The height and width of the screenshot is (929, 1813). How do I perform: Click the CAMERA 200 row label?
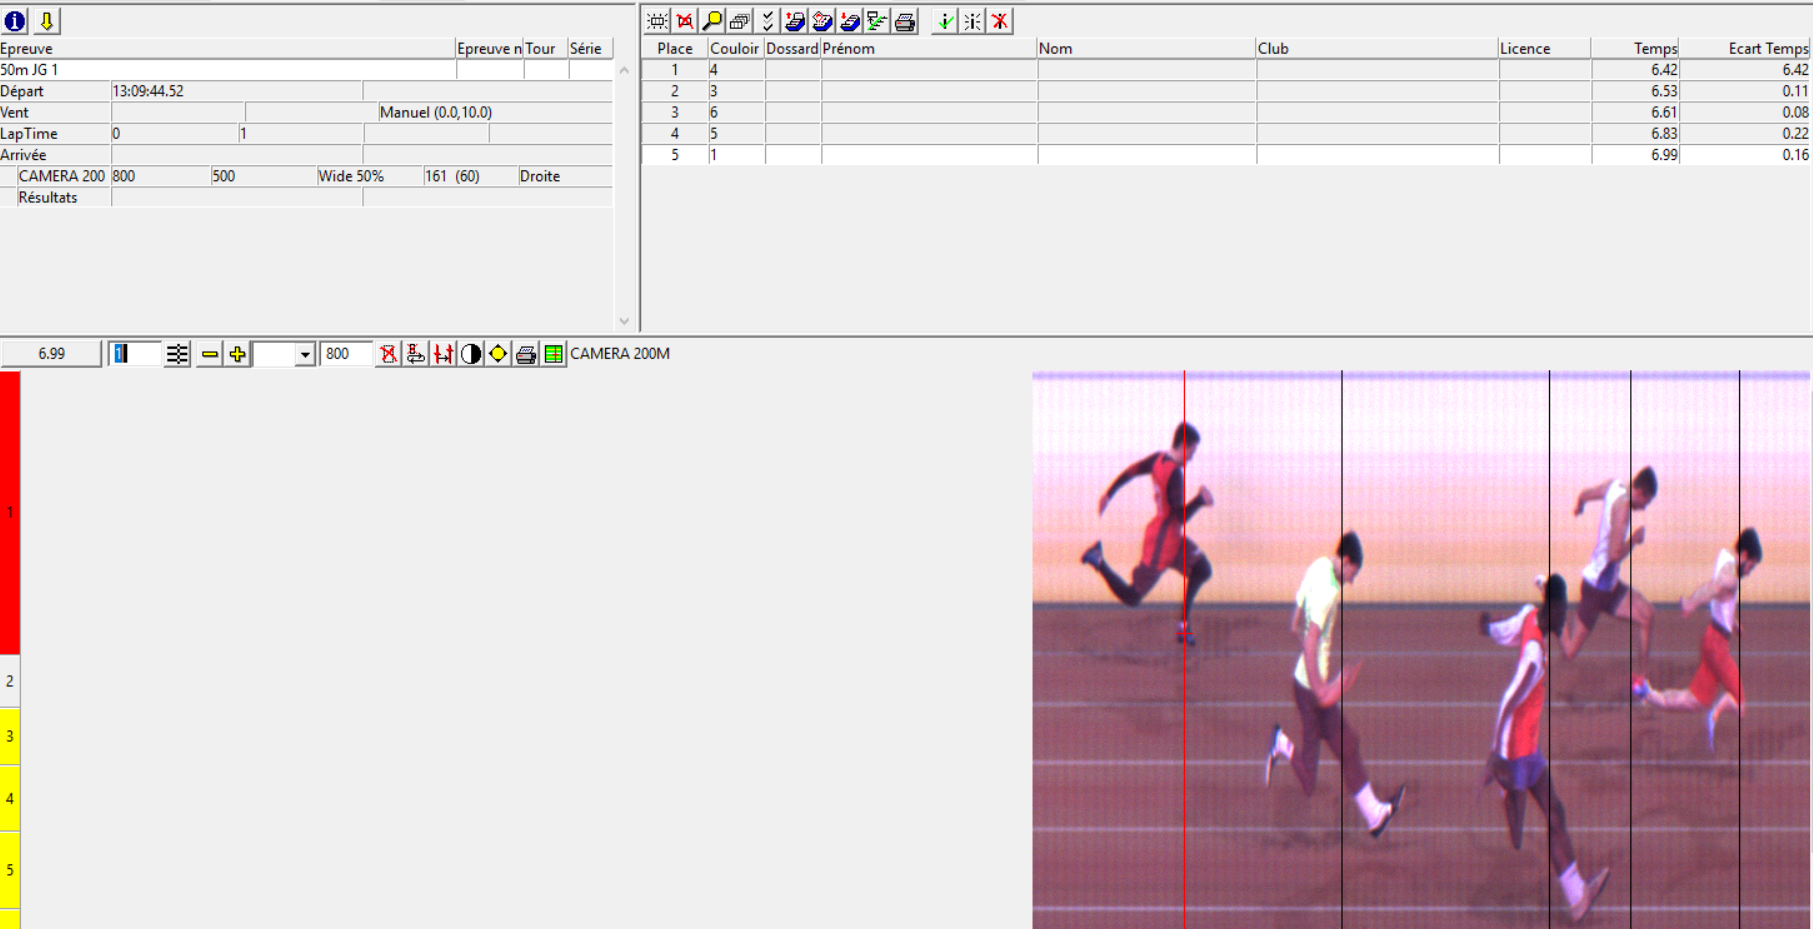tap(61, 176)
